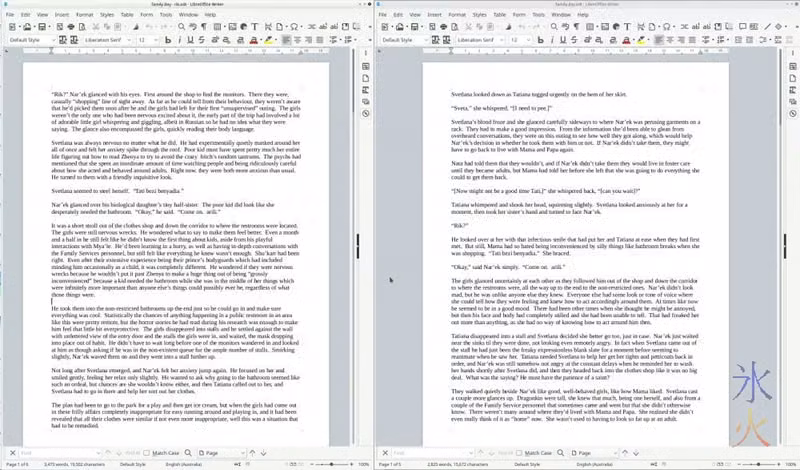
Task: Click Save icon in right window toolbar
Action: click(x=415, y=27)
